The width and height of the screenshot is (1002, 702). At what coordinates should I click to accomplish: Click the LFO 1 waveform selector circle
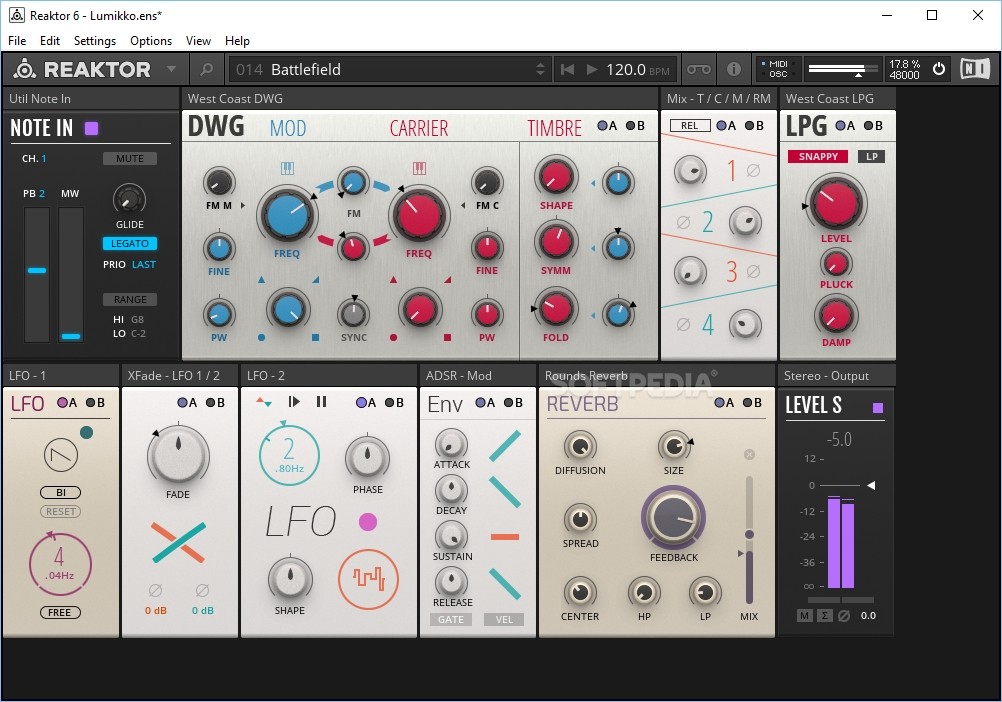coord(61,455)
